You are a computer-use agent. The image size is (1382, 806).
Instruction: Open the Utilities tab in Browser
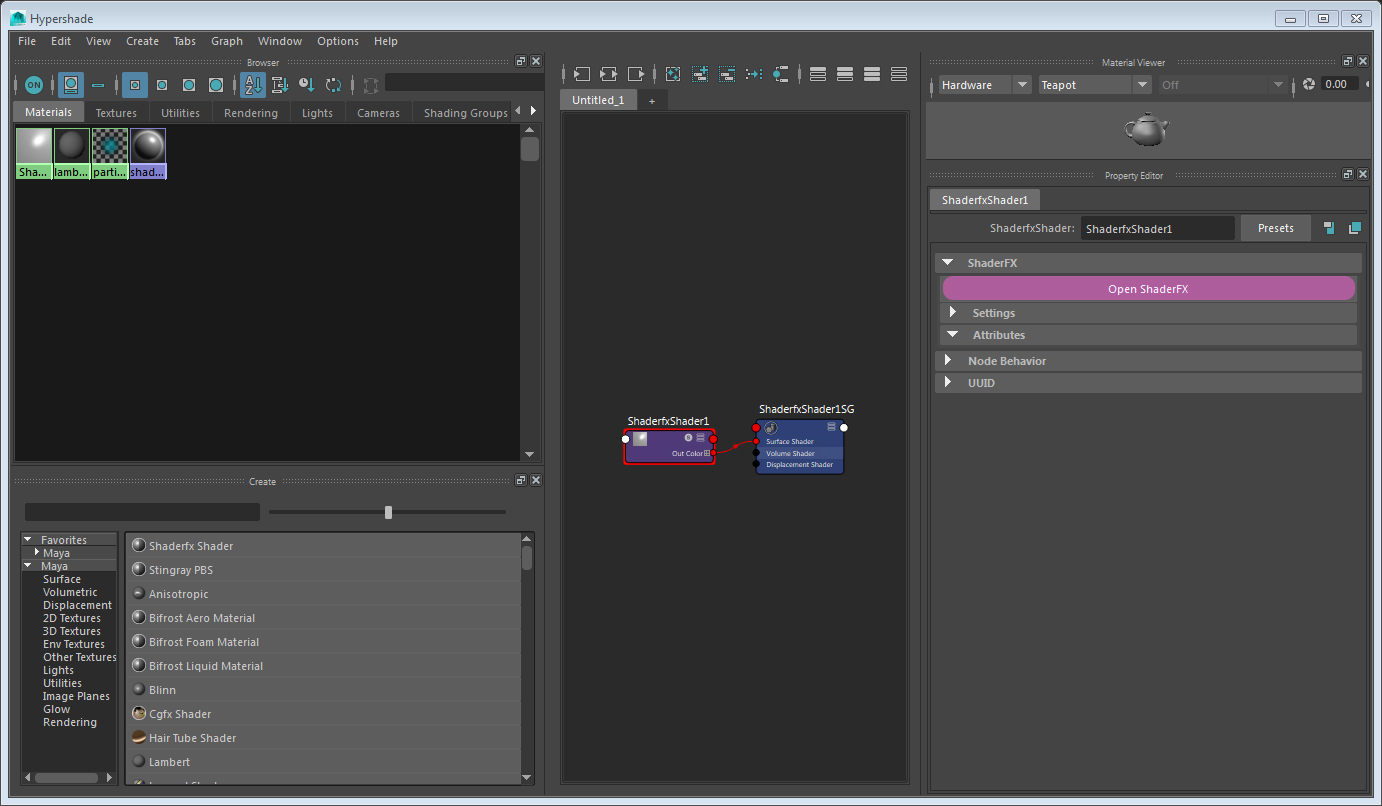pyautogui.click(x=180, y=113)
